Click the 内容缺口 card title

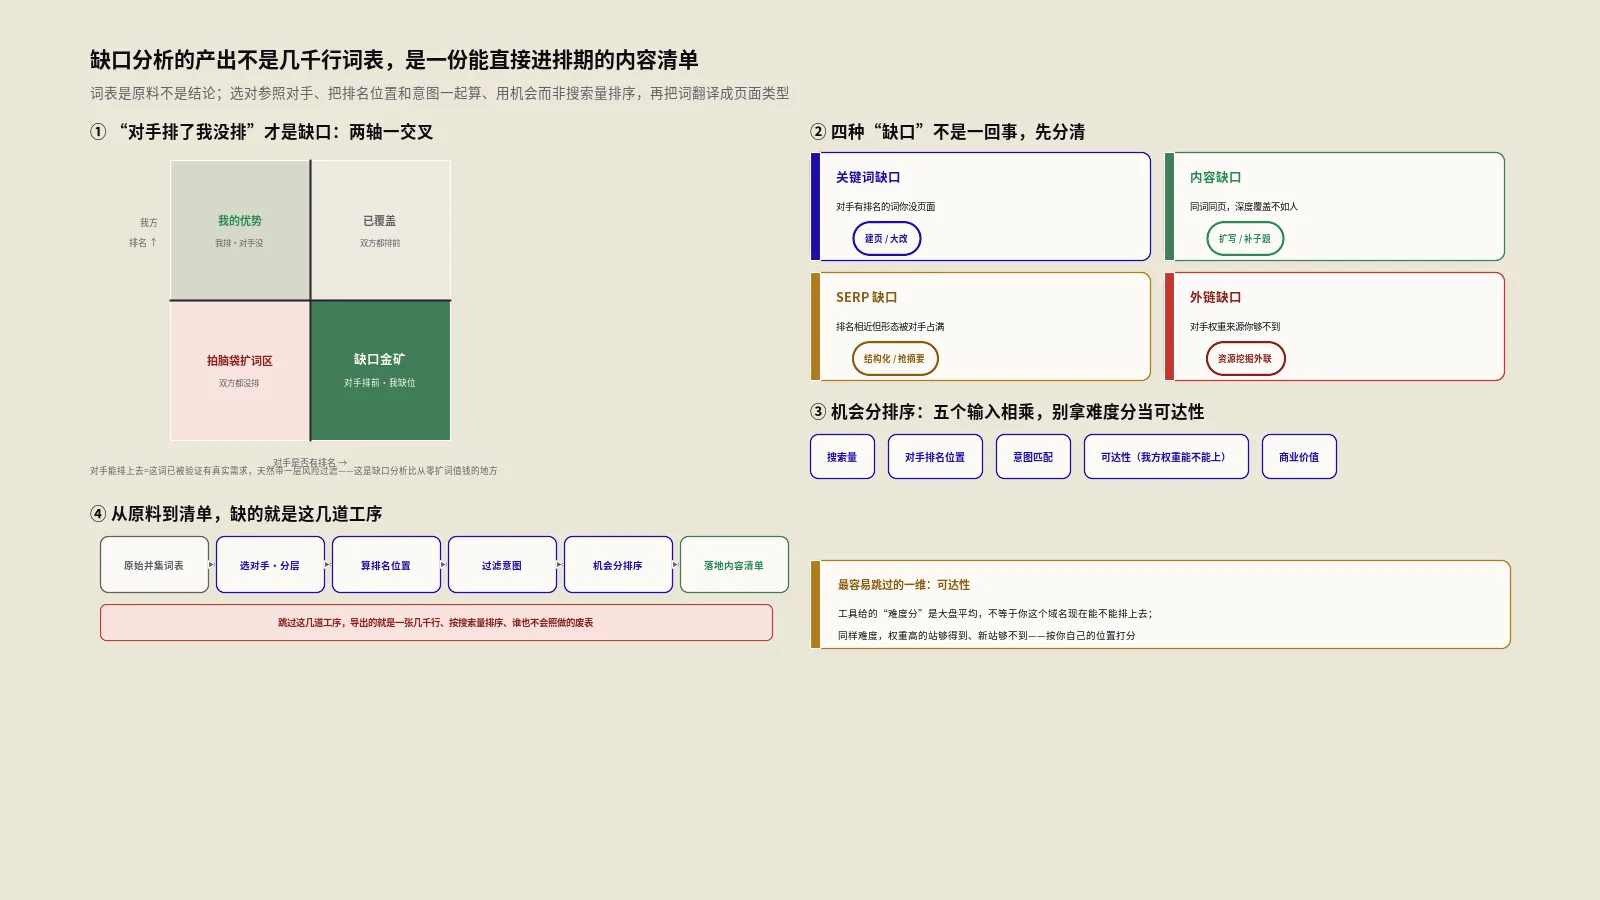click(x=1215, y=177)
